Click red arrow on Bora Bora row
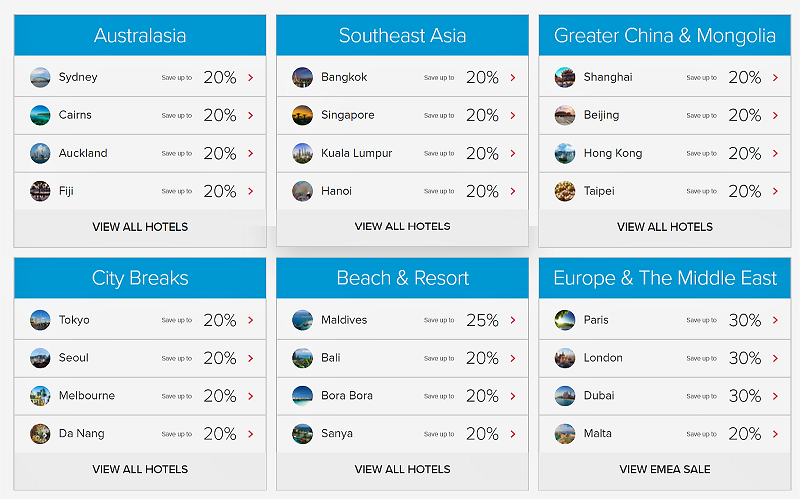 coord(513,396)
